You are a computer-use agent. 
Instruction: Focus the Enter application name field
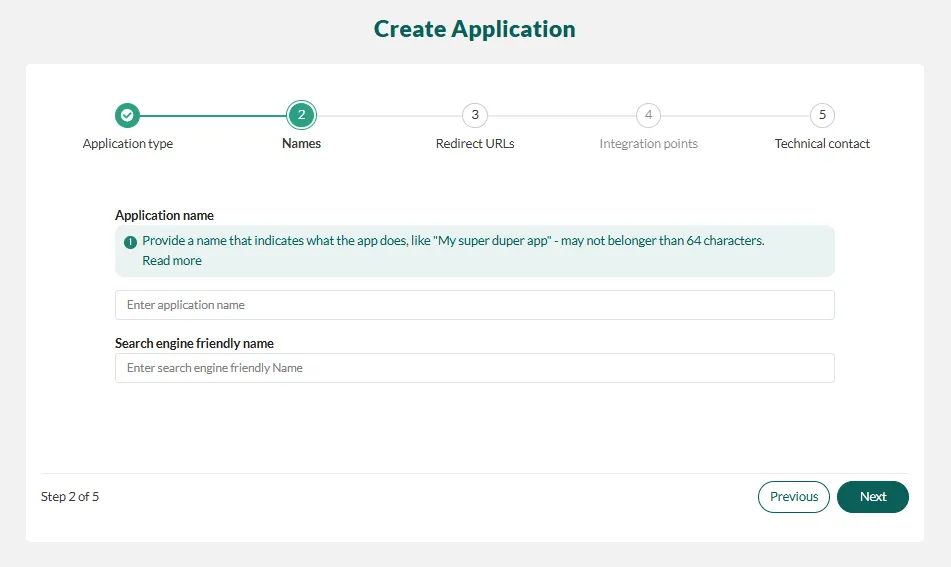pos(475,305)
